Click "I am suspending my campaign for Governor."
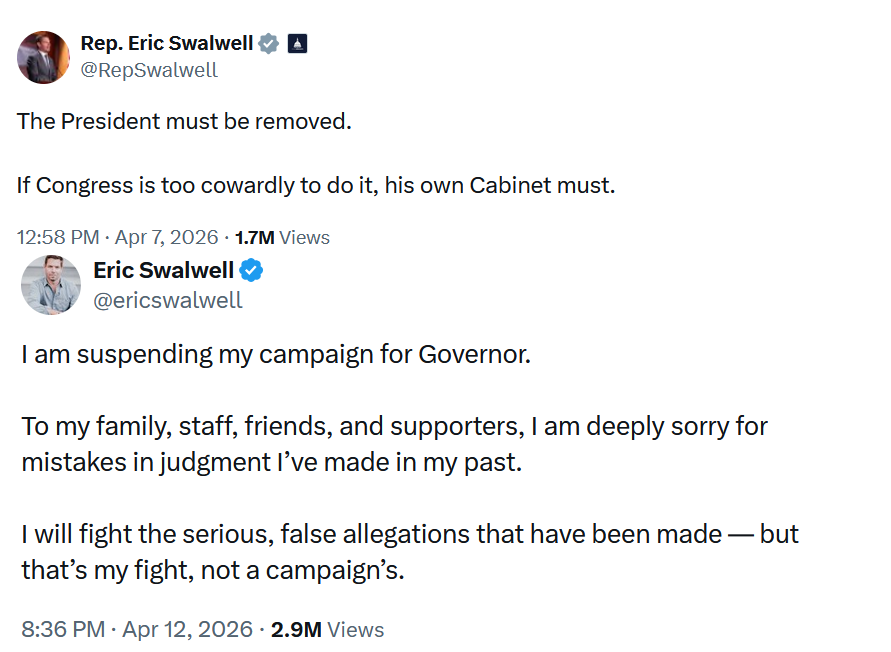 click(276, 355)
